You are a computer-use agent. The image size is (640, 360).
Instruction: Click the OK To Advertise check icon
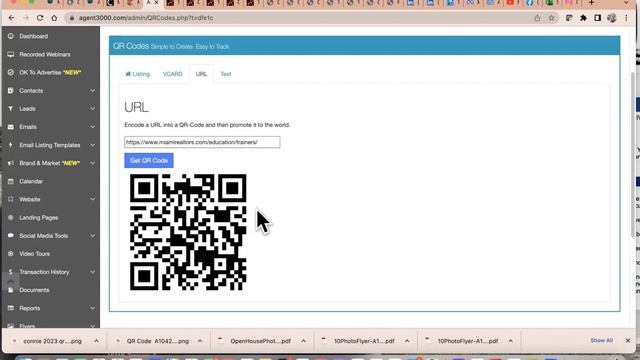point(11,72)
